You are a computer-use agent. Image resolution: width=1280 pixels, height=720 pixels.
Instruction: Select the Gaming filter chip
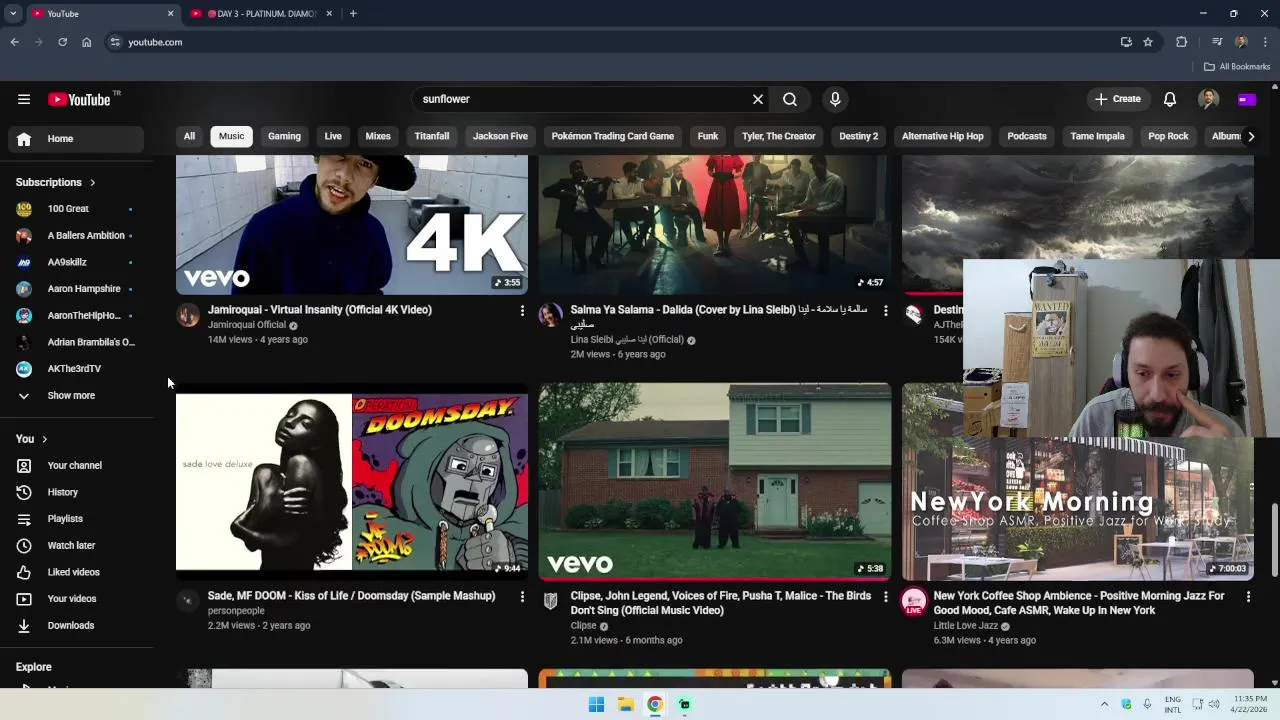284,136
